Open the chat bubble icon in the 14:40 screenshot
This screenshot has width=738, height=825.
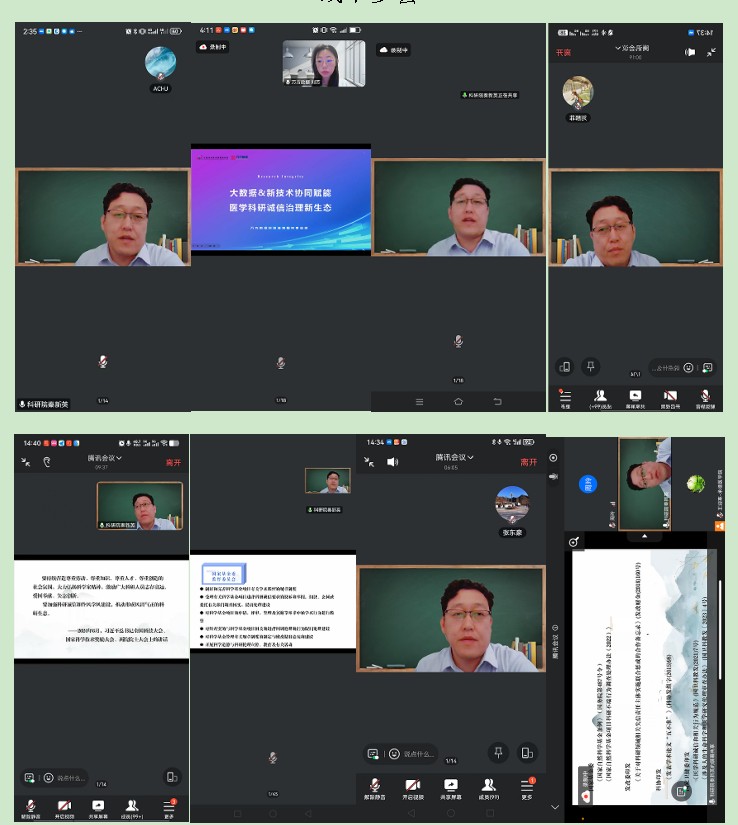[29, 777]
